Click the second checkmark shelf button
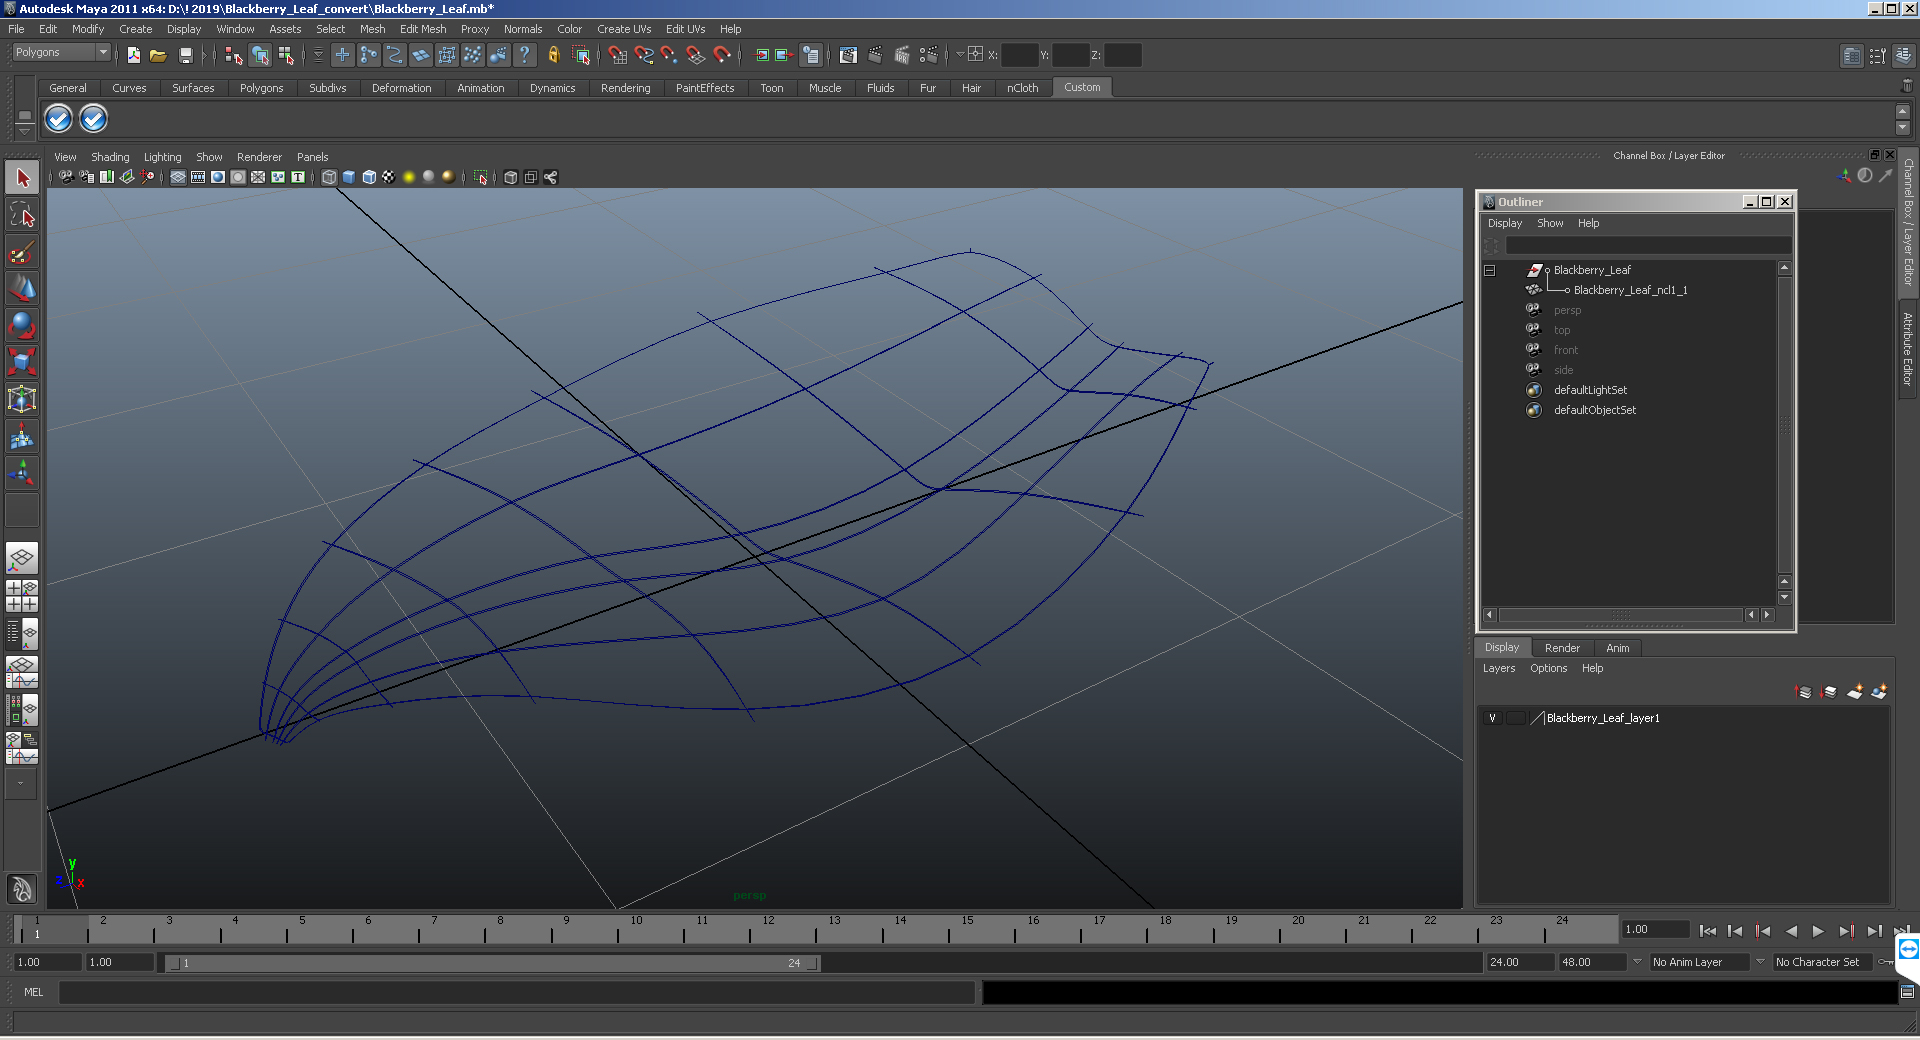The image size is (1920, 1040). [x=93, y=119]
